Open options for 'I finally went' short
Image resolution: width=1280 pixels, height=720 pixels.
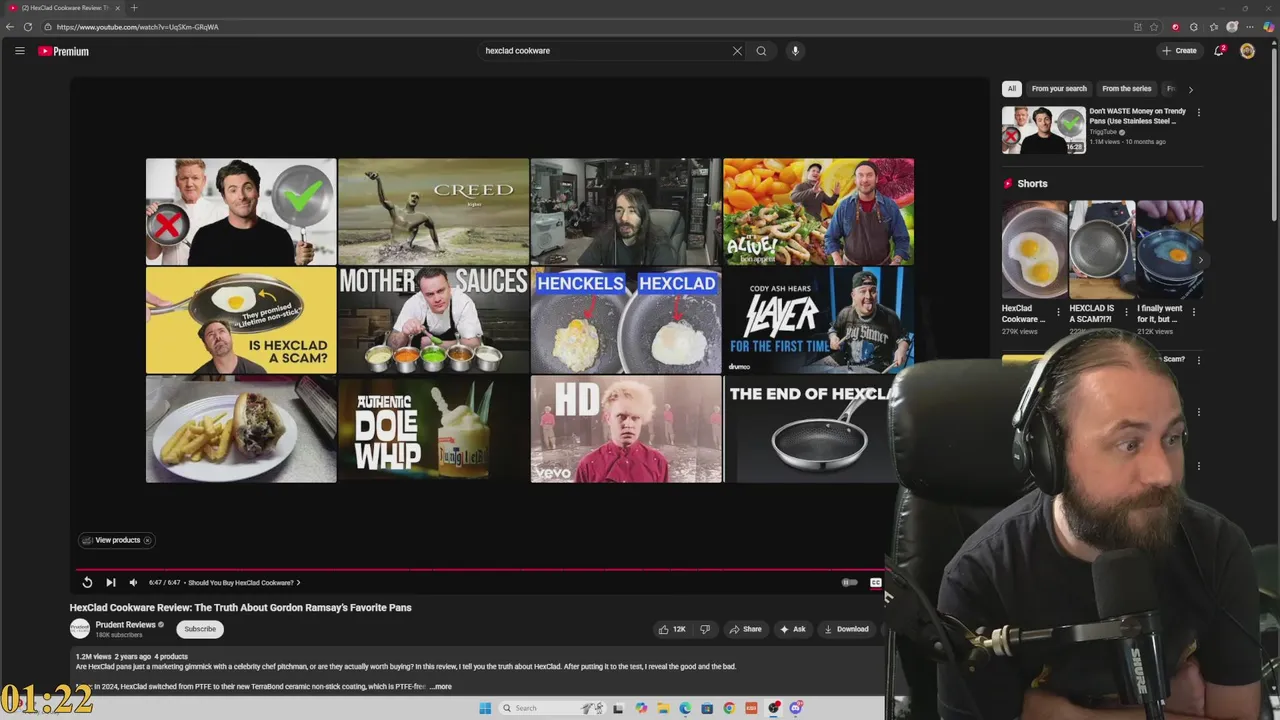tap(1193, 312)
